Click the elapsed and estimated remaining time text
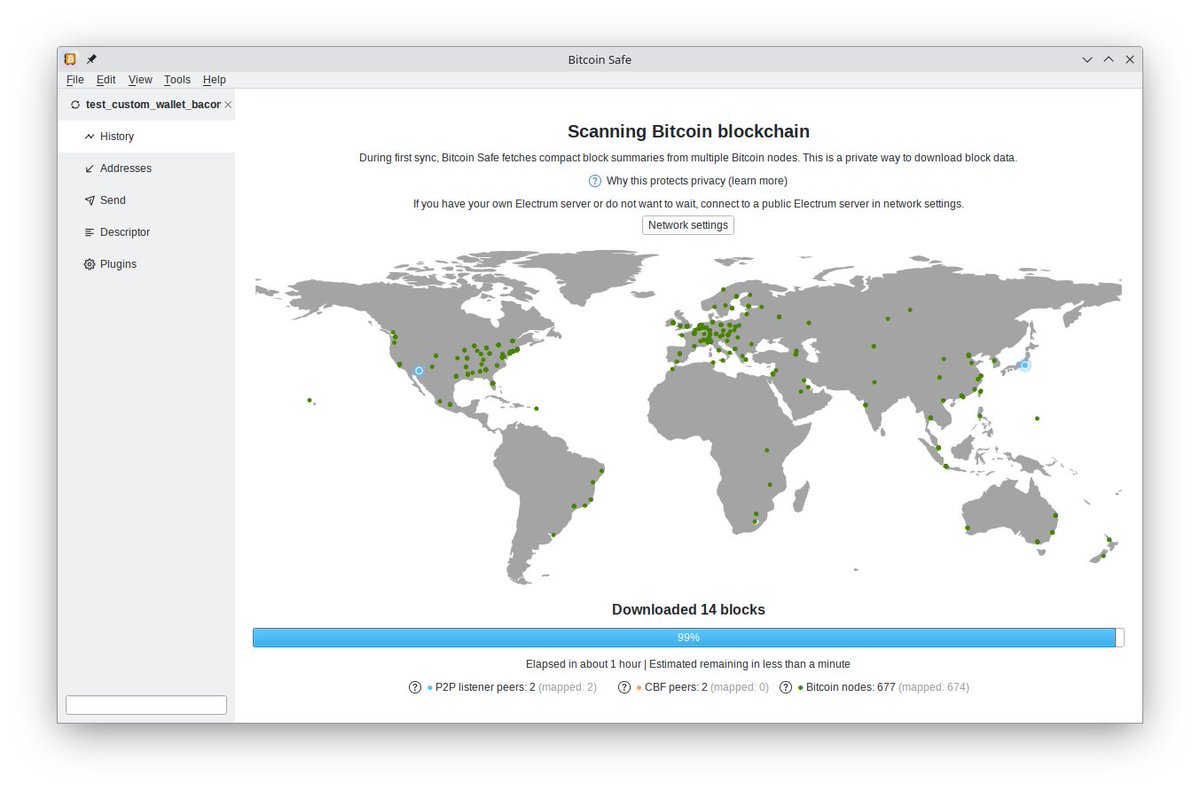Viewport: 1200px width, 791px height. pos(688,664)
